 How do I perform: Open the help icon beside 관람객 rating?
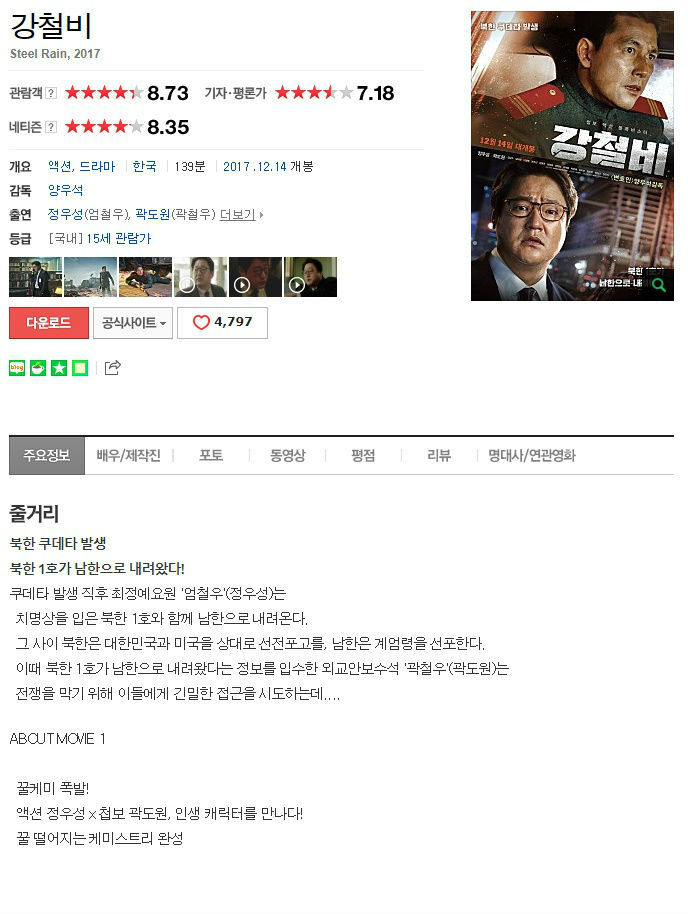(51, 93)
